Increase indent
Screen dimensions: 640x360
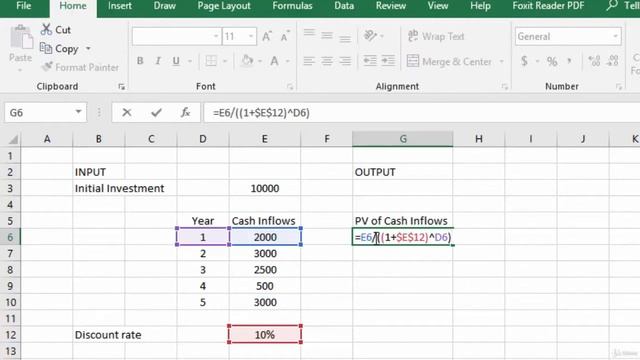[388, 61]
